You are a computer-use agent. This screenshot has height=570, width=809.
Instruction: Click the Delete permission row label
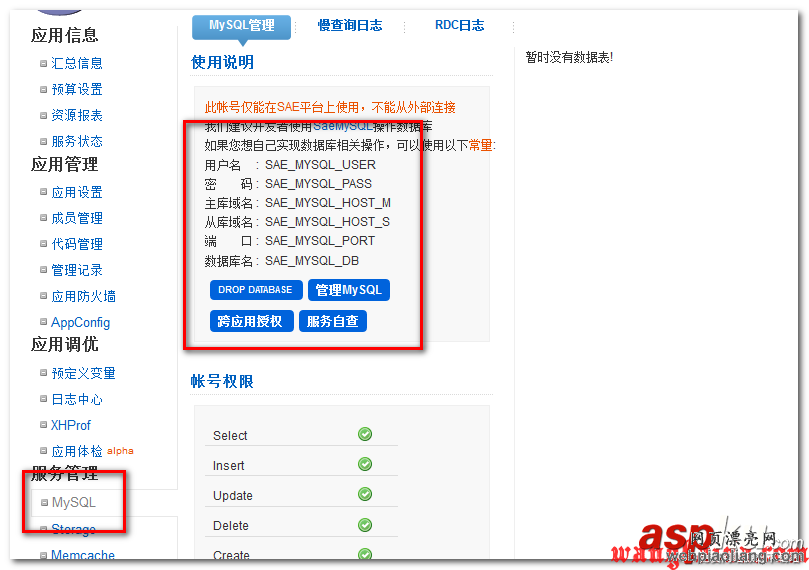pyautogui.click(x=231, y=526)
